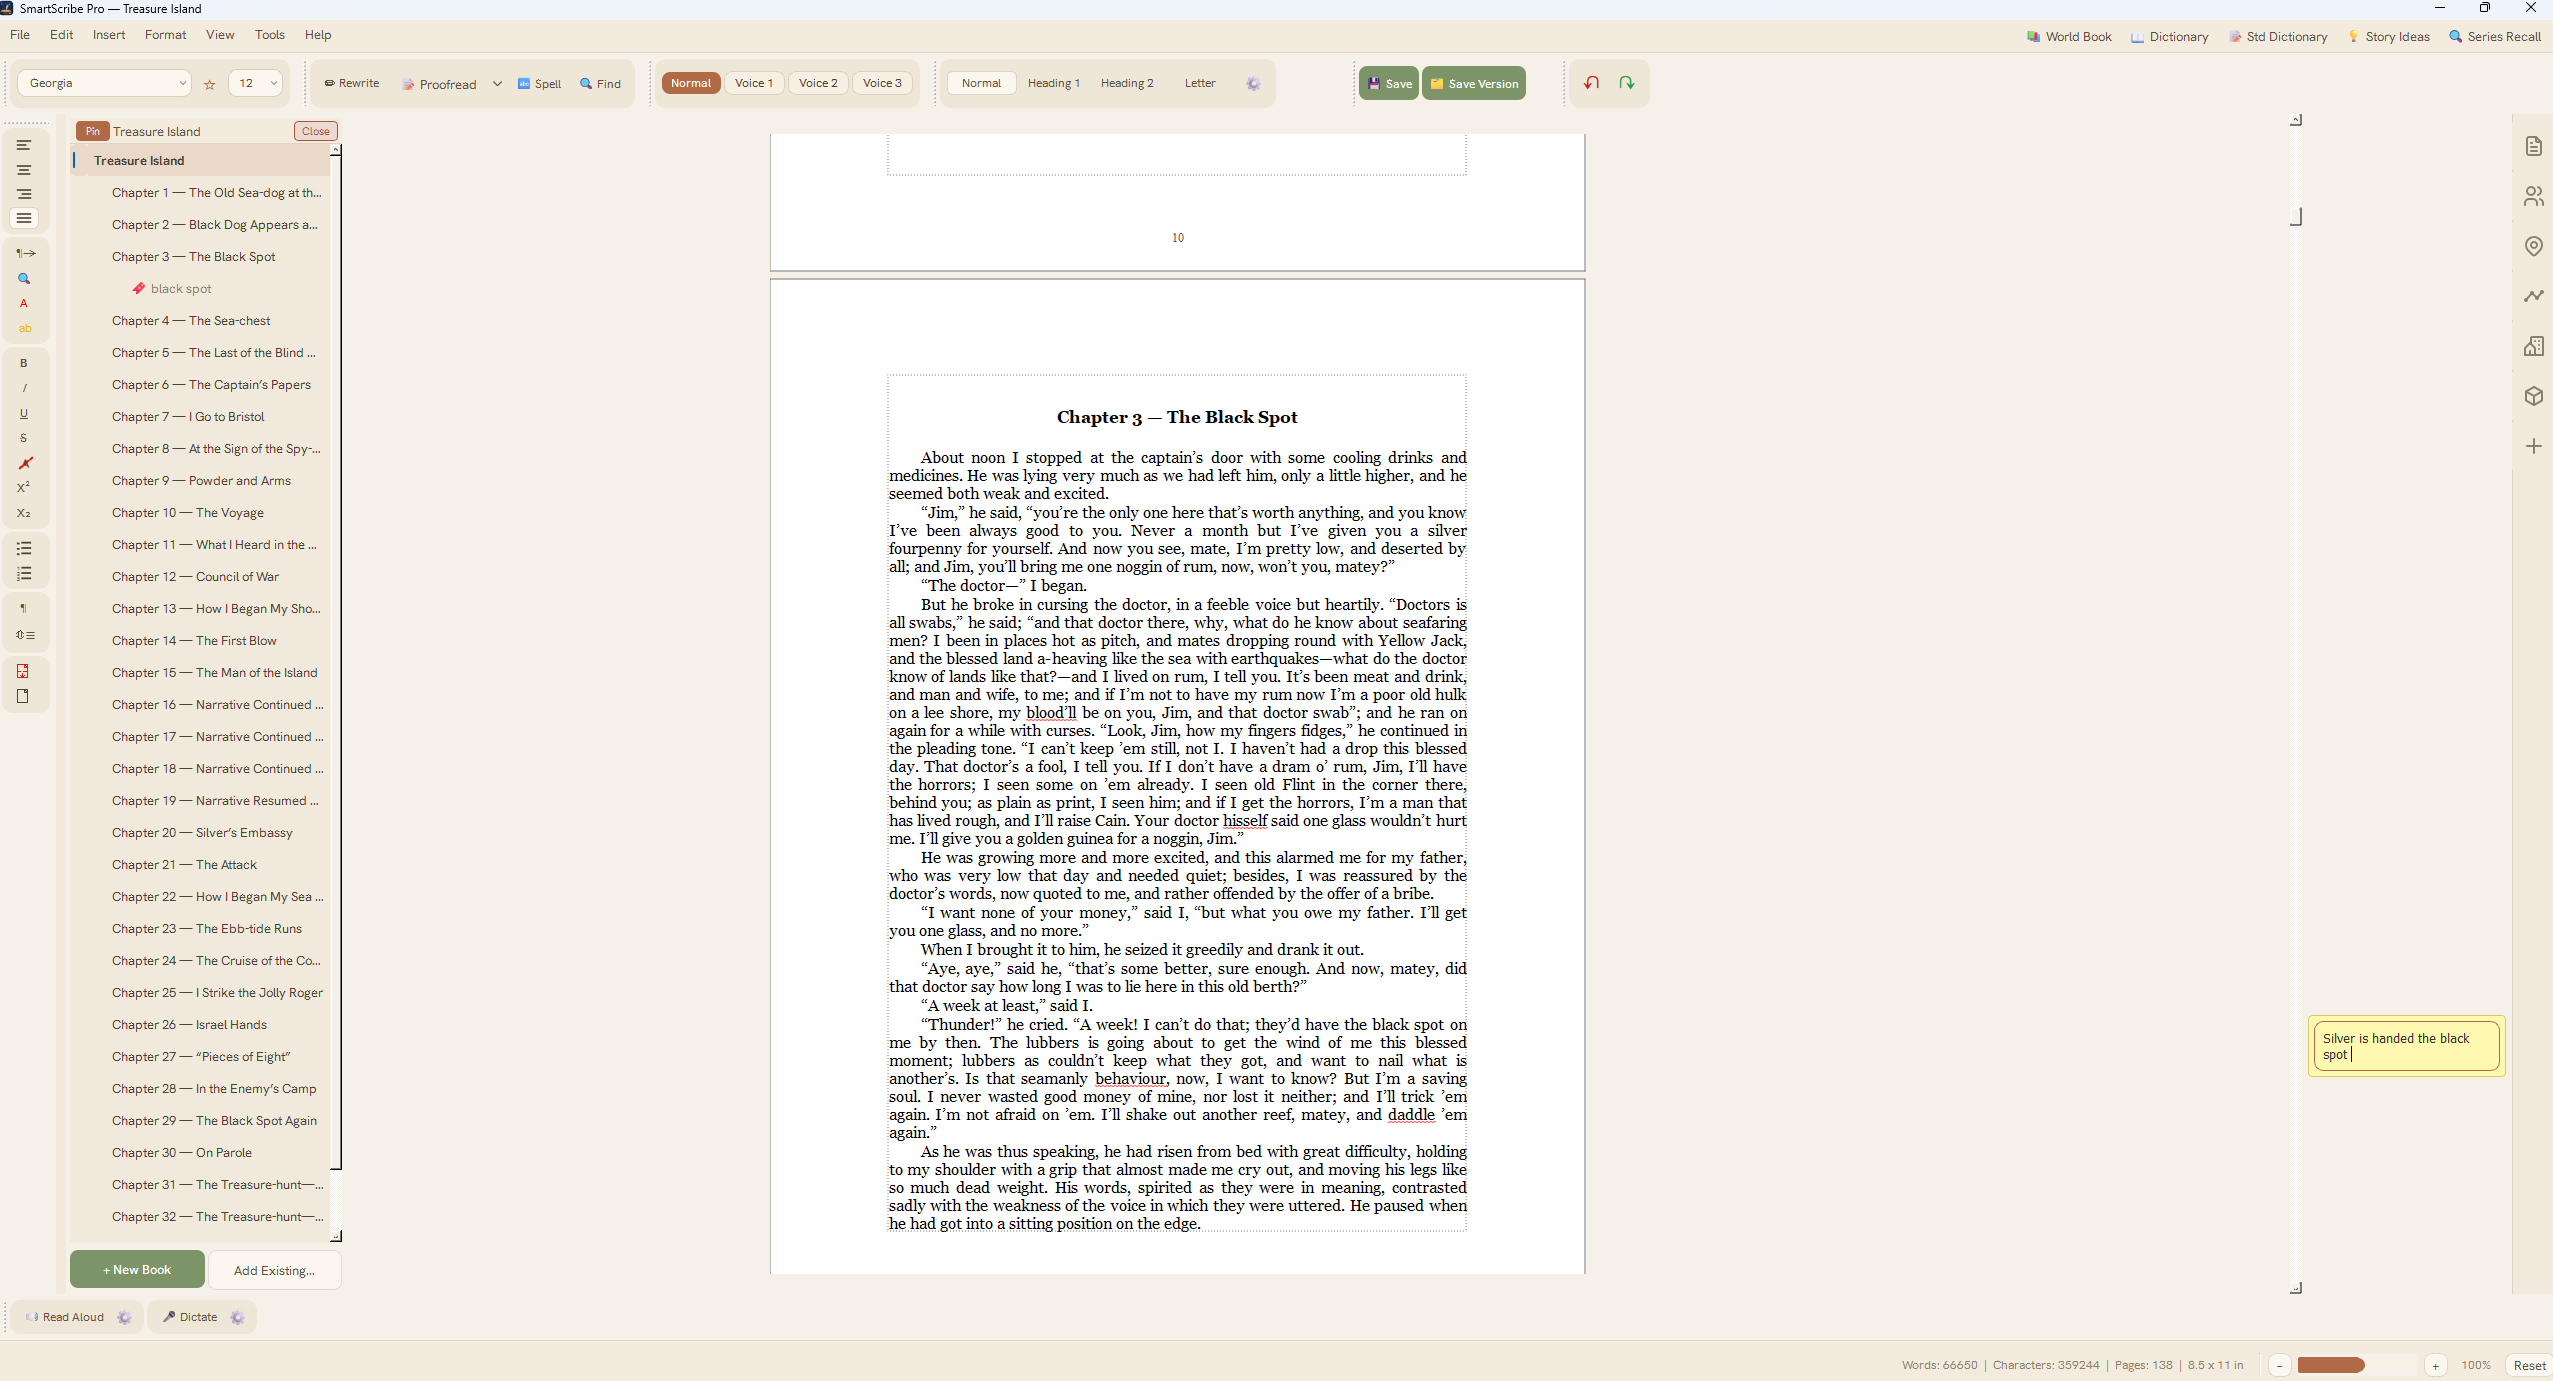Click the magnifier icon in left toolbar

click(x=24, y=279)
